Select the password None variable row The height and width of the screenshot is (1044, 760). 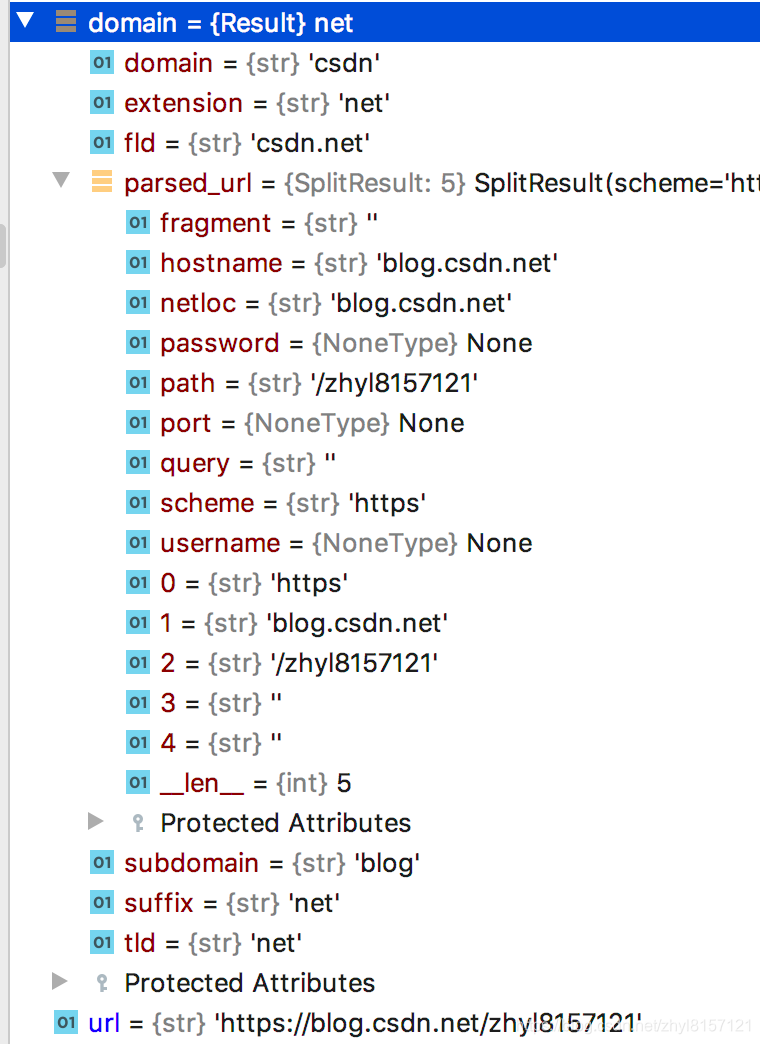tap(330, 342)
